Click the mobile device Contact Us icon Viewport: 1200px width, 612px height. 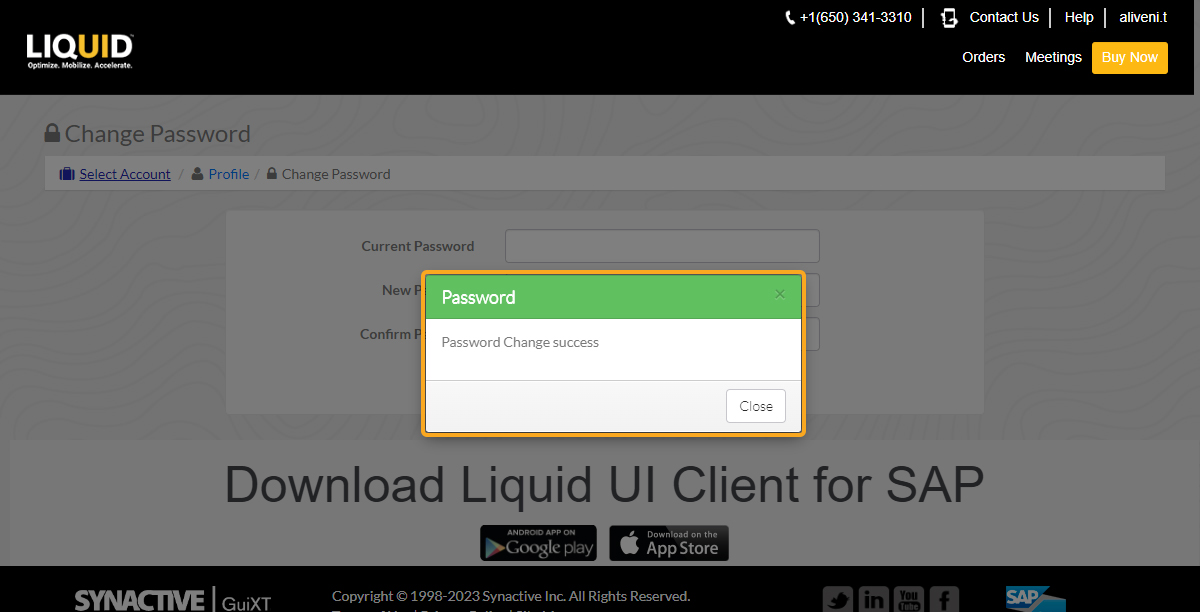click(949, 17)
